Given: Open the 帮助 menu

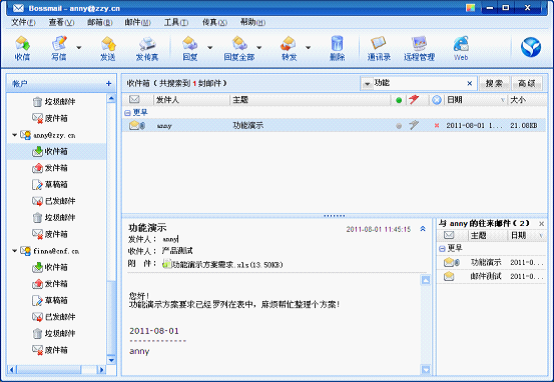Looking at the screenshot, I should click(x=253, y=23).
